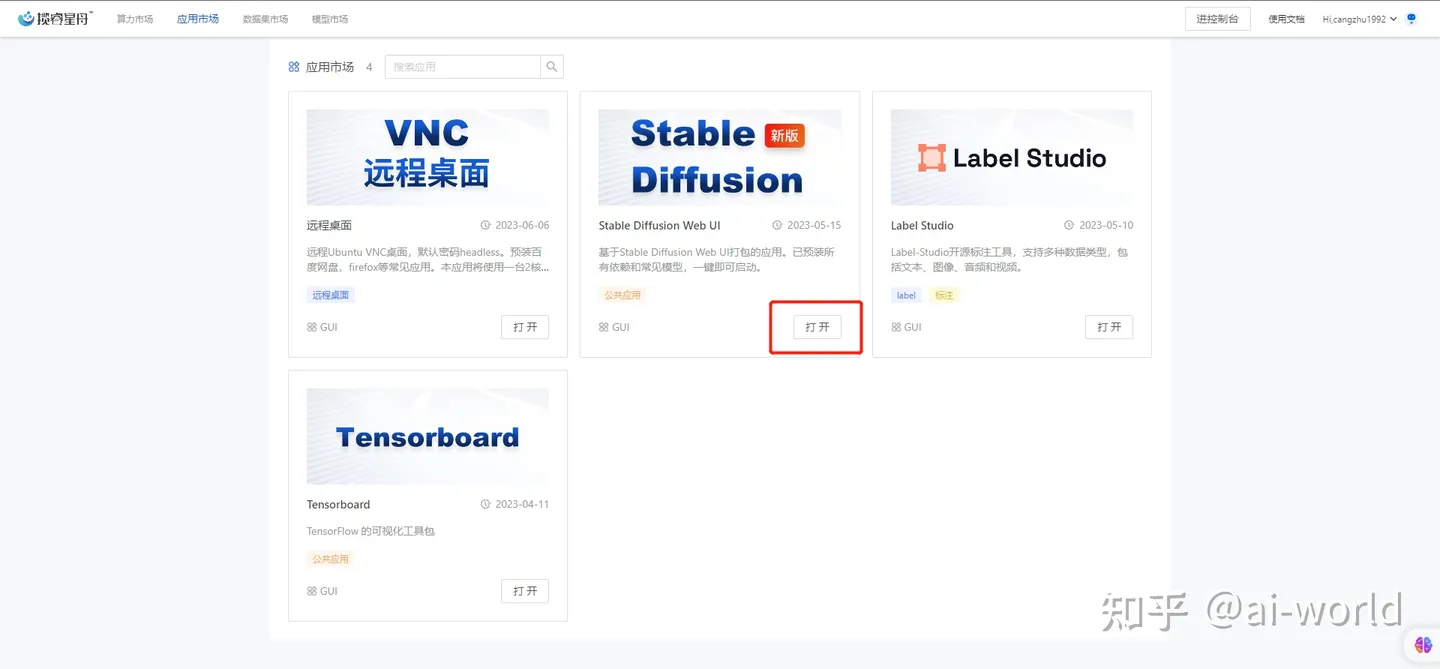This screenshot has width=1440, height=669.
Task: Click the card title 远程桌面
Action: pos(329,226)
